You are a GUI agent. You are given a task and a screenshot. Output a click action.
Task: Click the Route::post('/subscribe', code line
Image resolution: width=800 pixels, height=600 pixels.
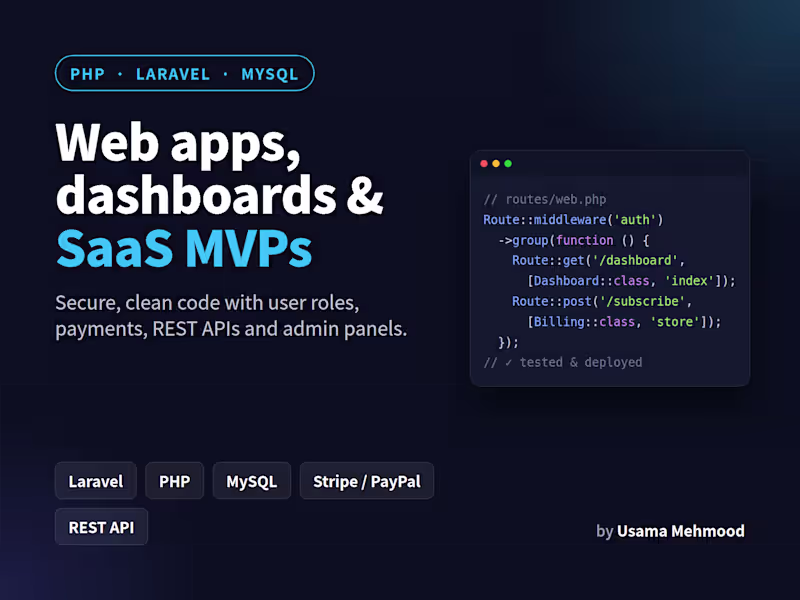[602, 302]
